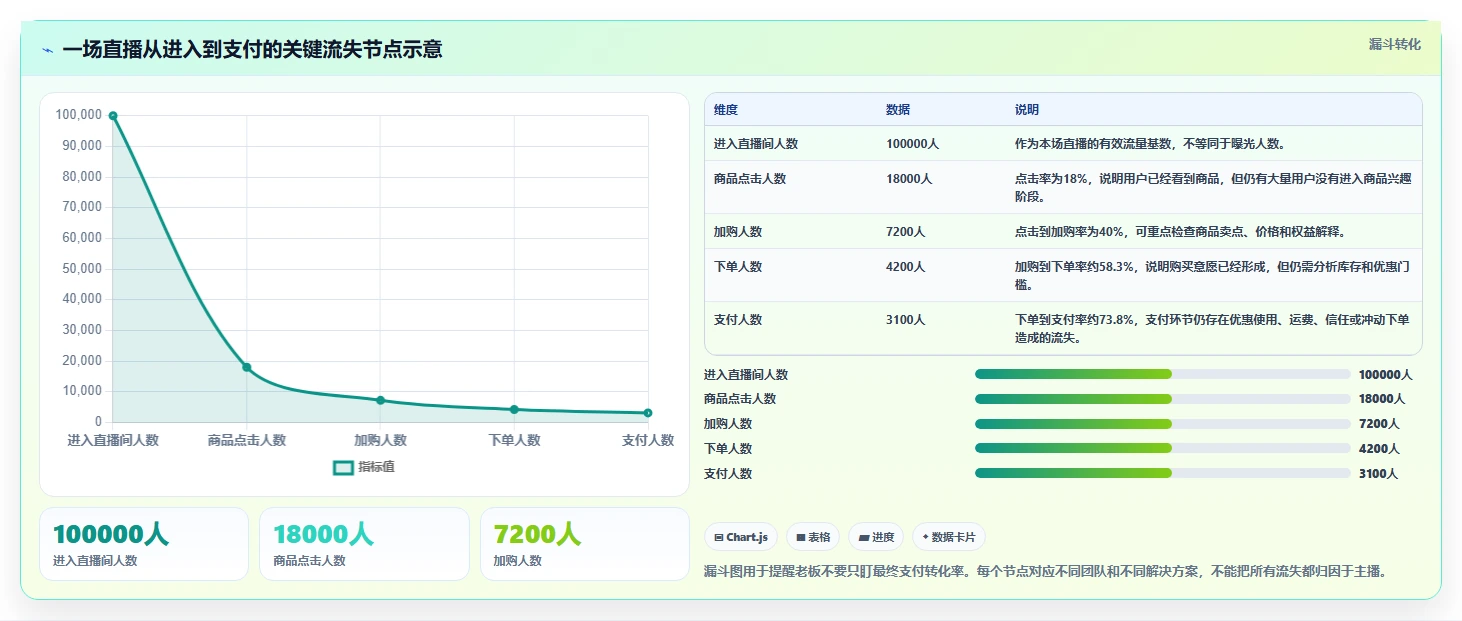
Task: Select the 商品点击人数 data point on the curve
Action: pos(247,367)
